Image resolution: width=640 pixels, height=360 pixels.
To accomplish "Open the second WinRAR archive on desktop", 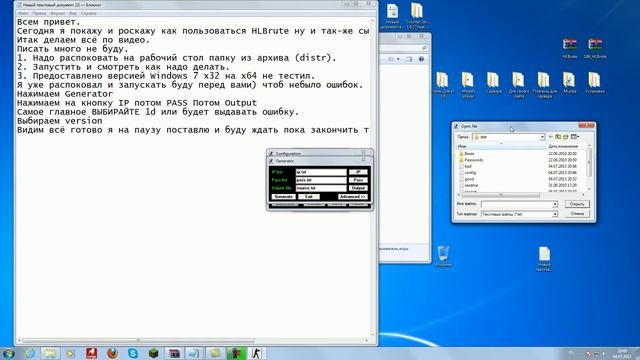I will (x=595, y=48).
